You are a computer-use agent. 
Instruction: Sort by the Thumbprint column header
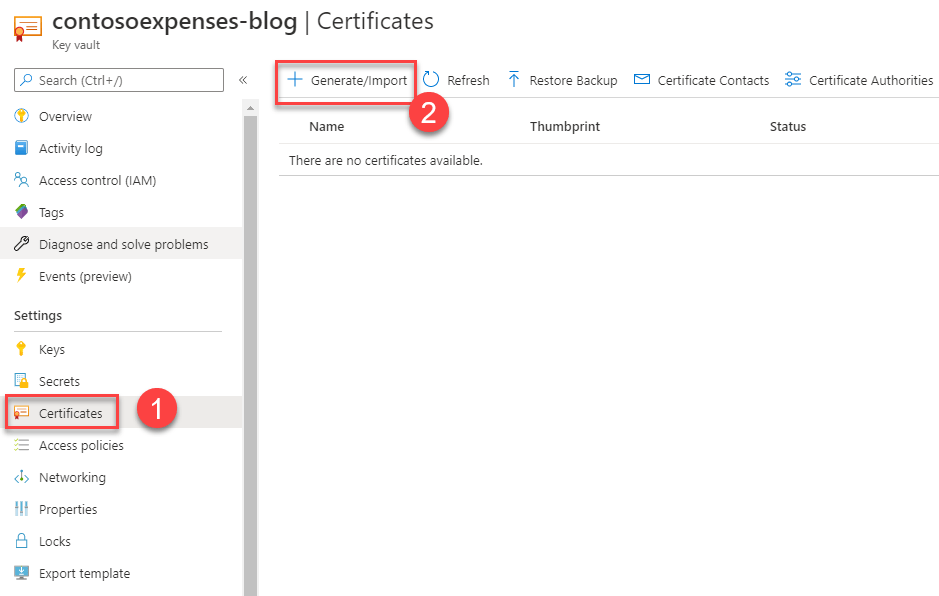coord(565,126)
